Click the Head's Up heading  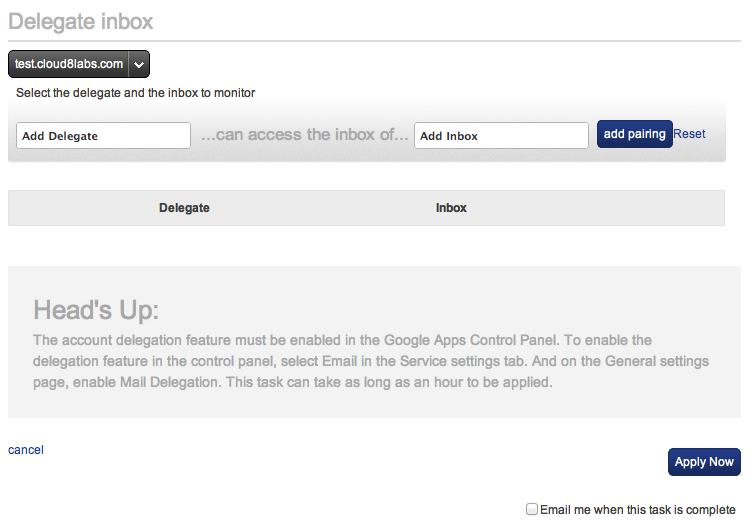[96, 310]
